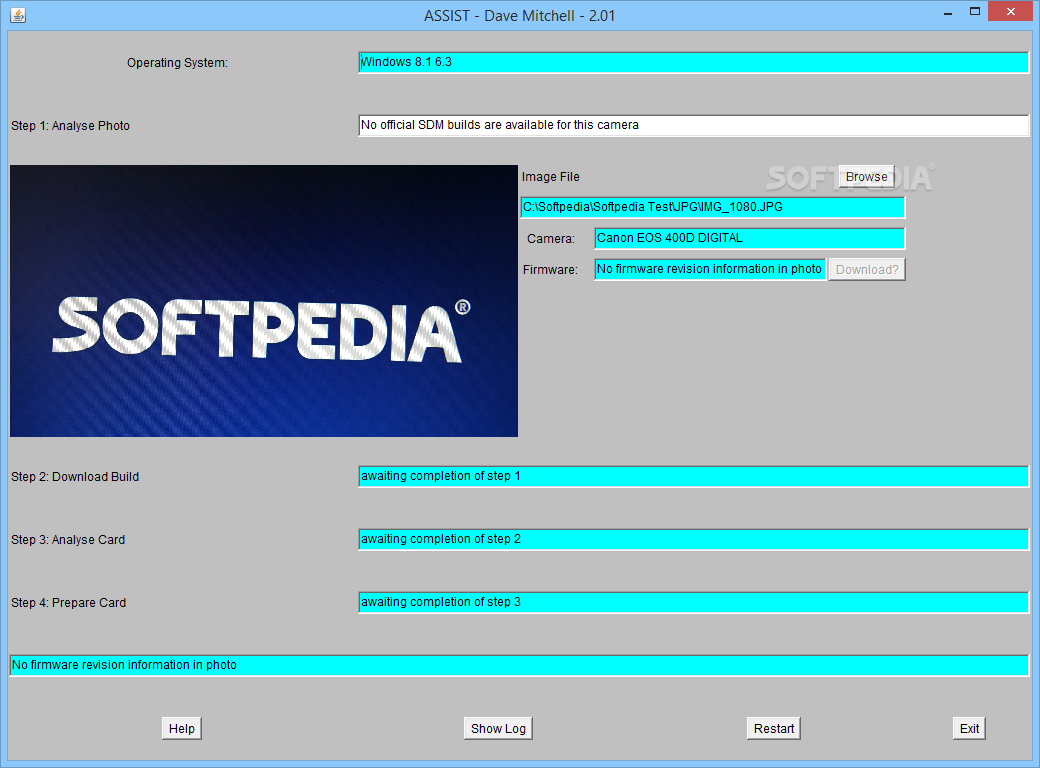Click the Browse button for image file

point(866,176)
